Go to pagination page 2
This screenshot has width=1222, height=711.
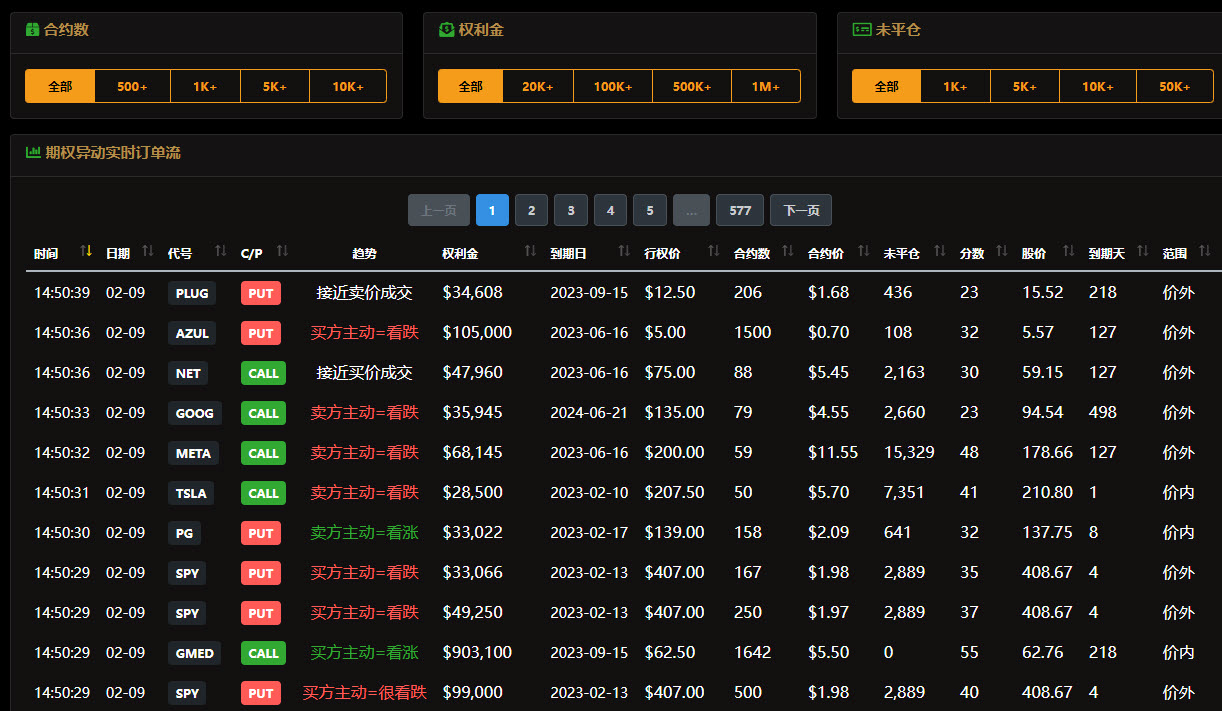531,210
